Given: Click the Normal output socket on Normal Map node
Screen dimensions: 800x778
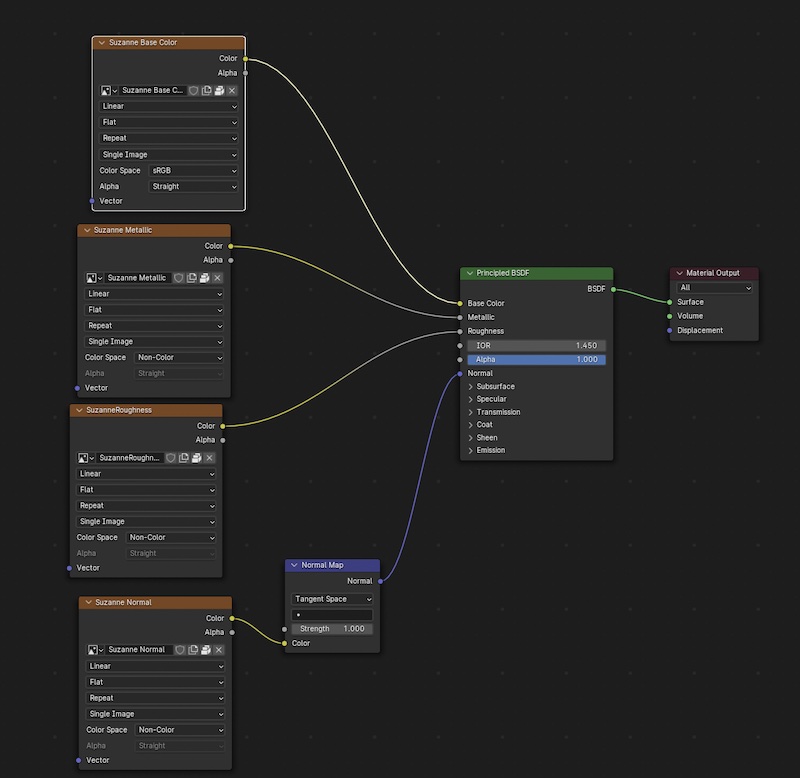Looking at the screenshot, I should pos(381,581).
